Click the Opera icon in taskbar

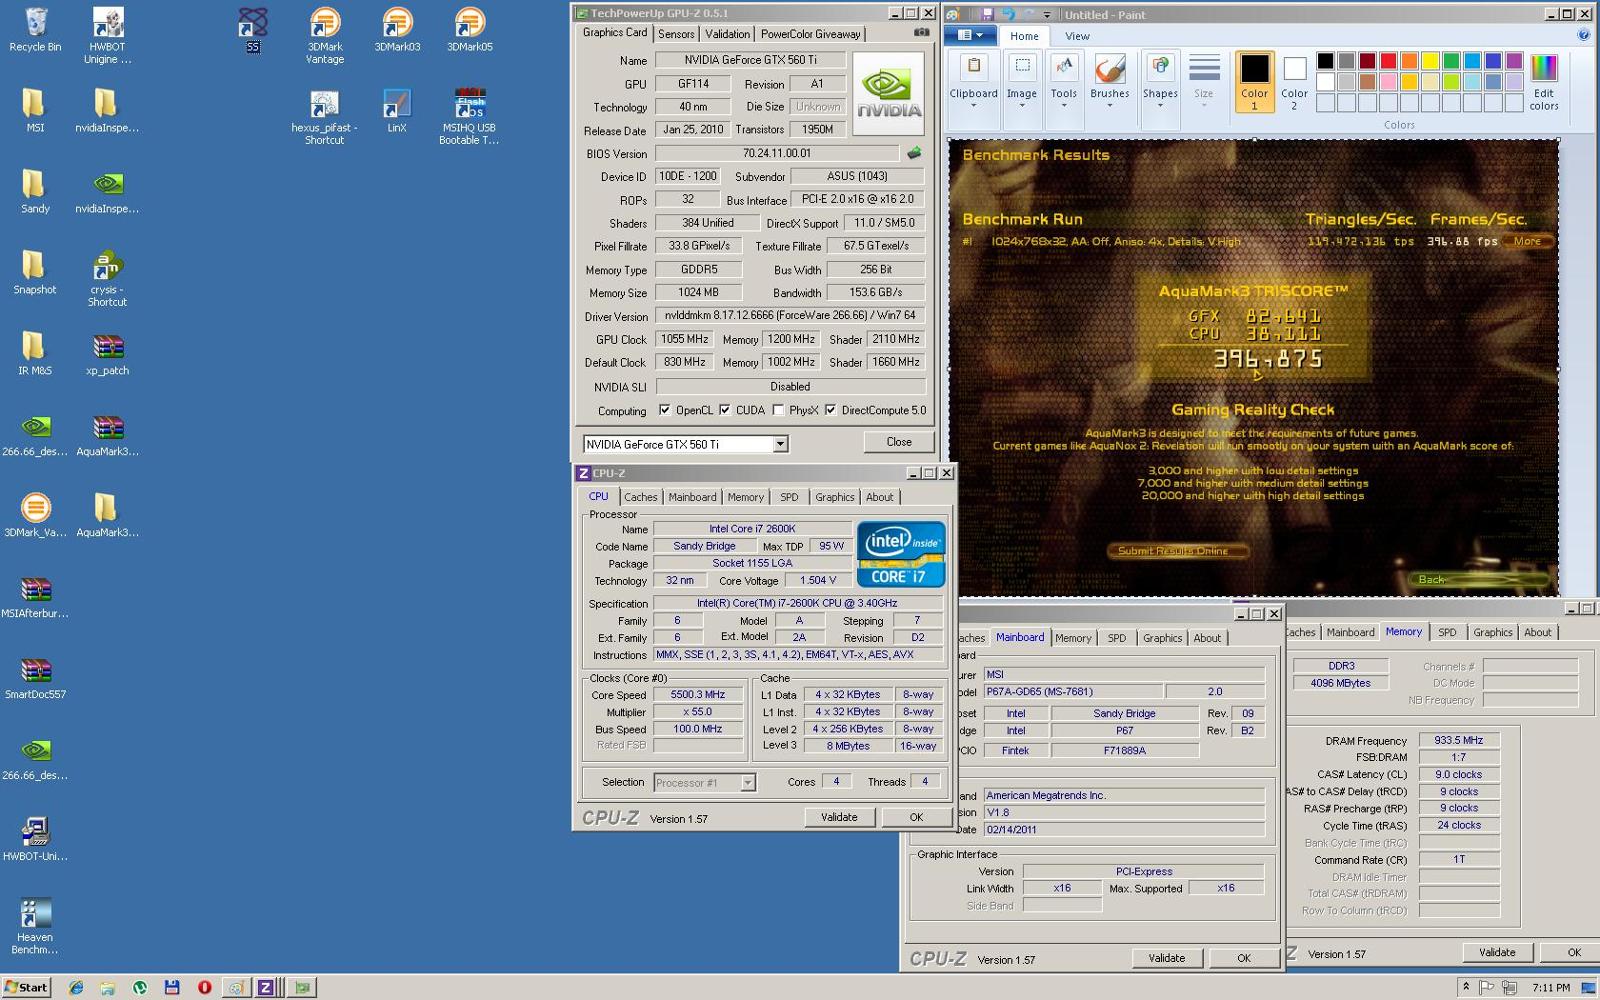point(204,987)
